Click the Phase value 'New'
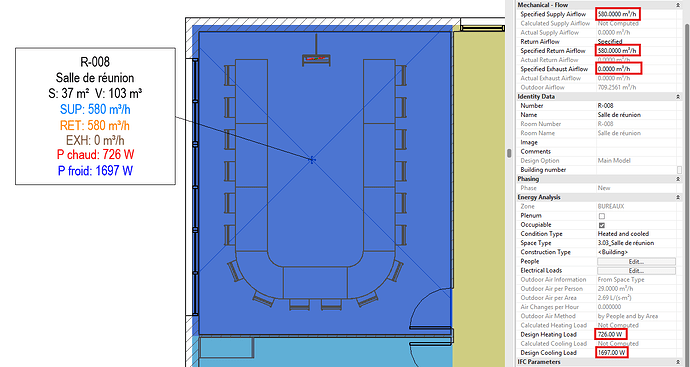 604,188
